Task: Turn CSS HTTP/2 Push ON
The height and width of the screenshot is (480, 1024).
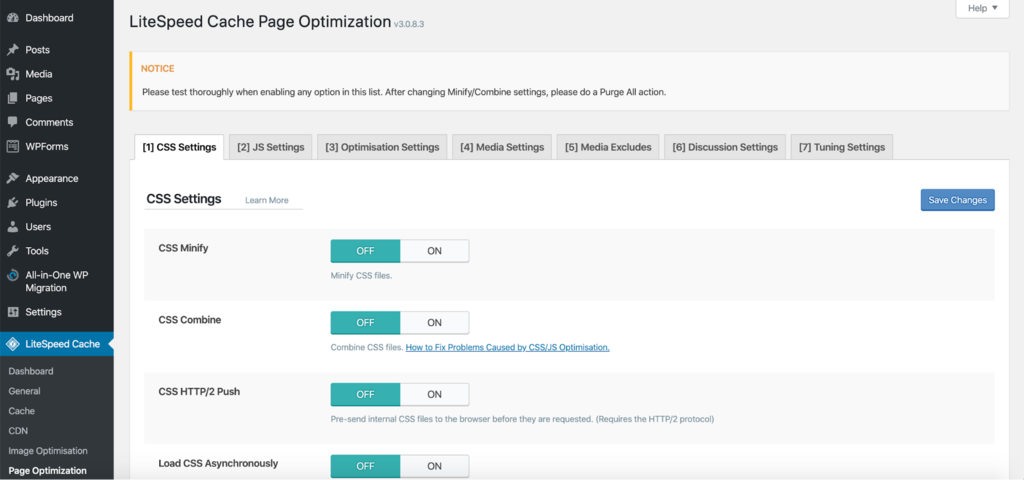Action: 434,394
